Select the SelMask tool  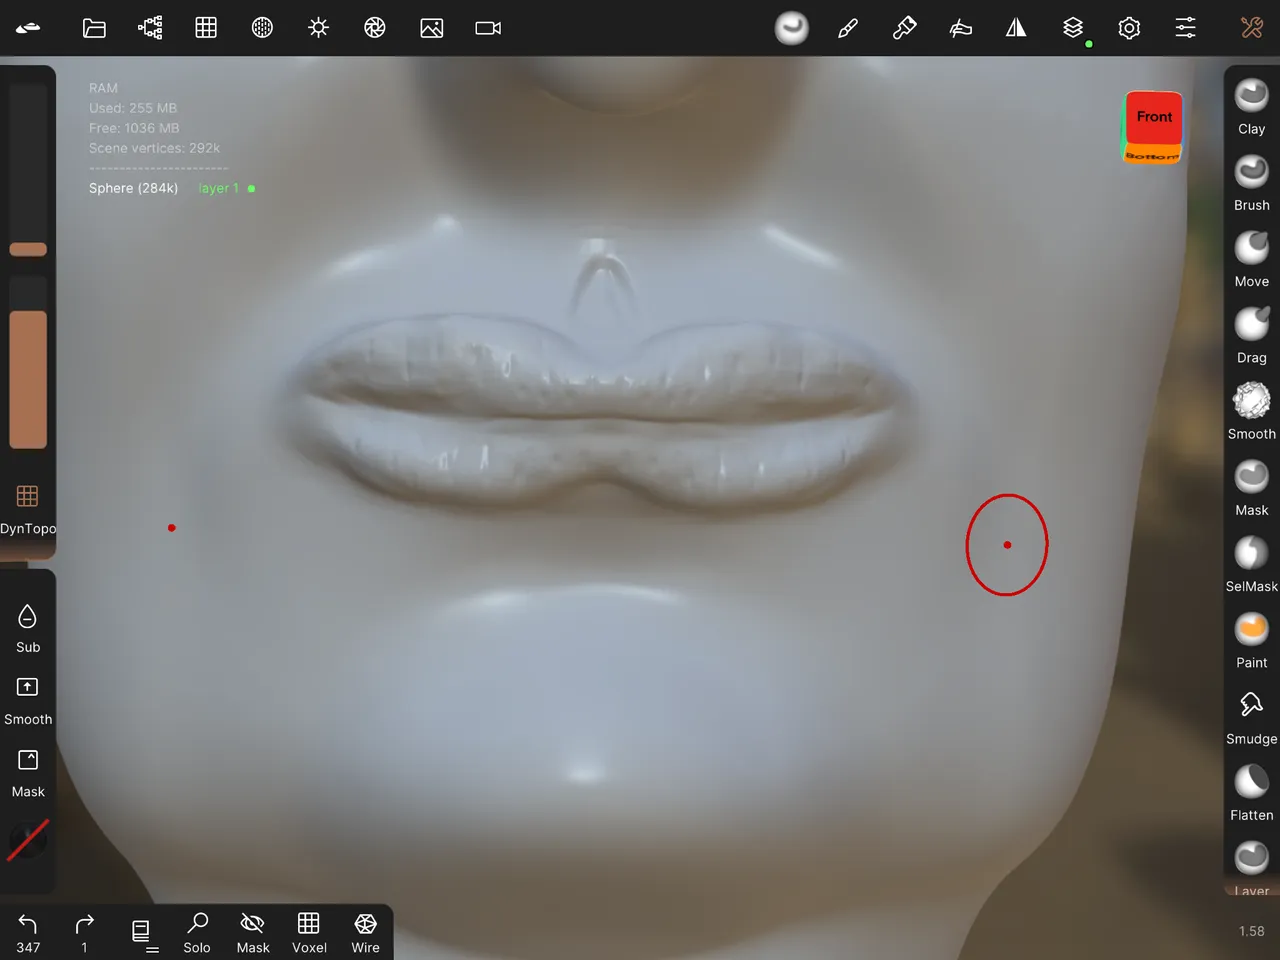[1252, 564]
